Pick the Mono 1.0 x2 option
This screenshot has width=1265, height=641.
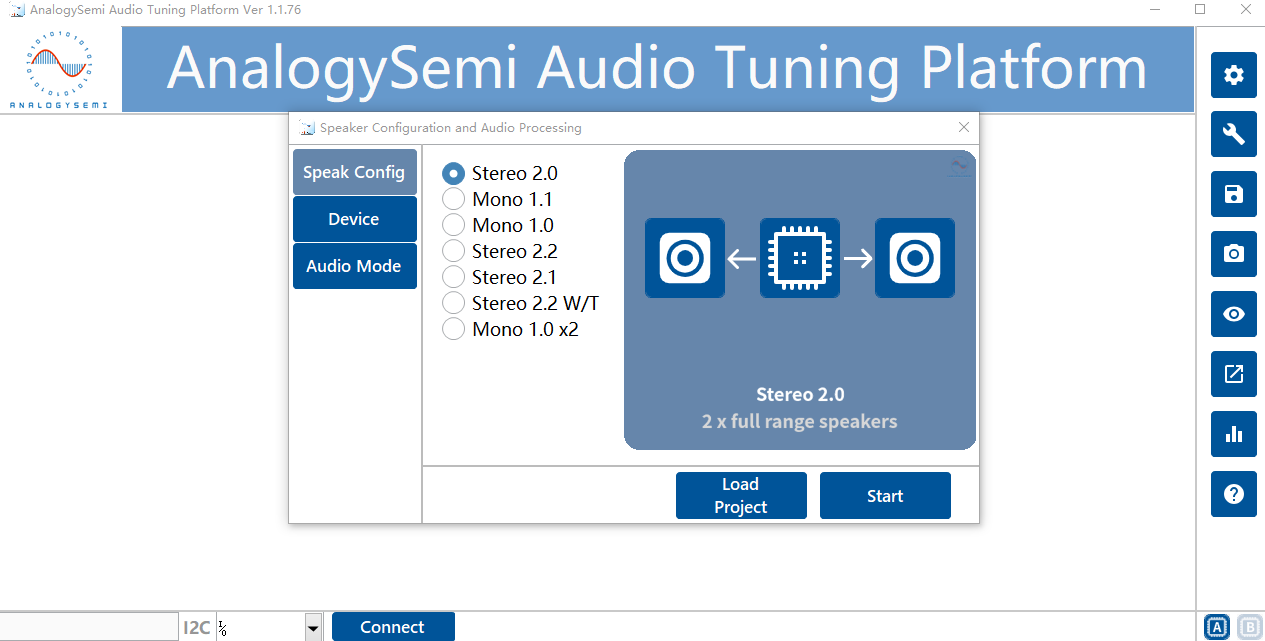454,329
